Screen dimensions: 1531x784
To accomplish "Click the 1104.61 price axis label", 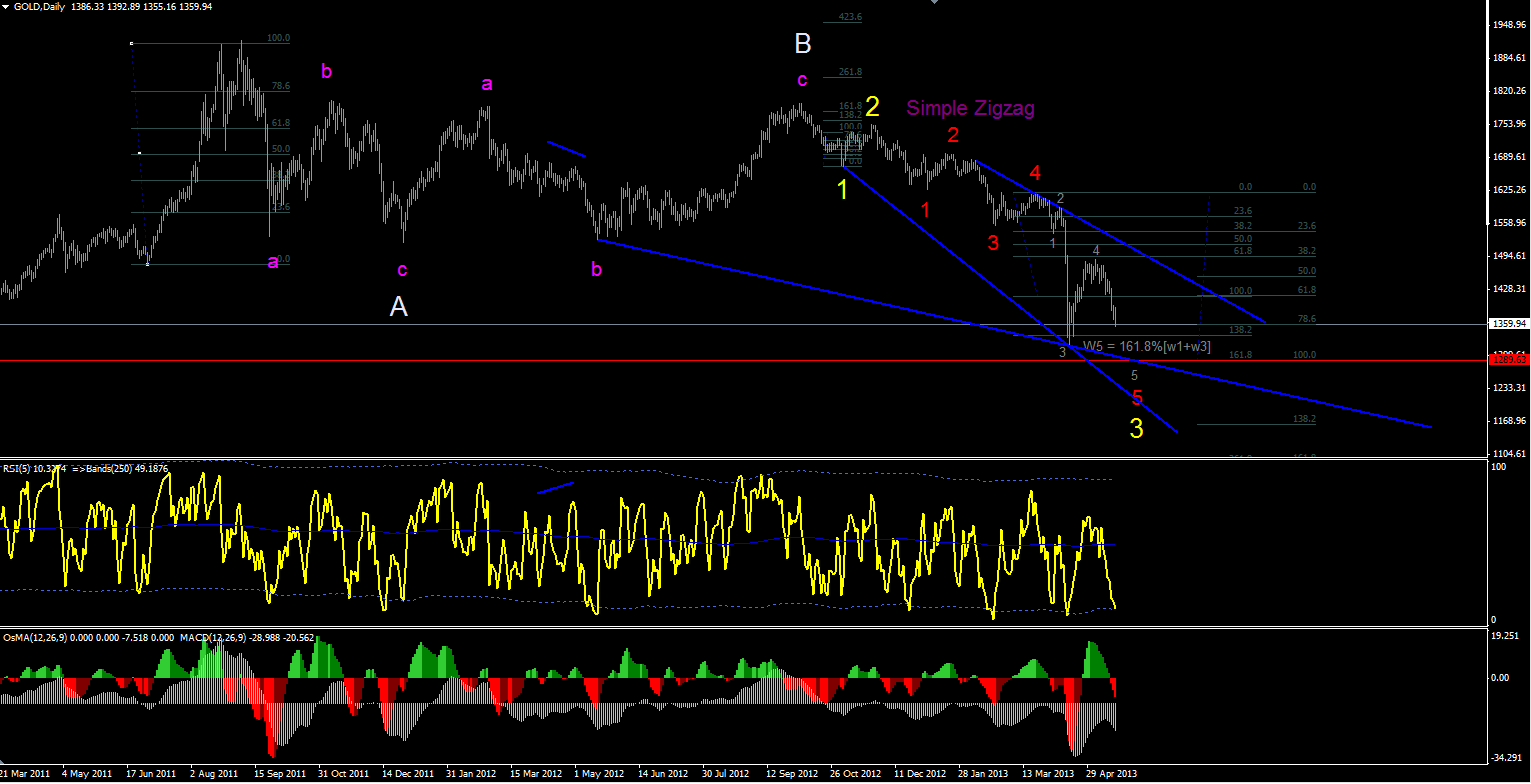I will pos(1510,453).
